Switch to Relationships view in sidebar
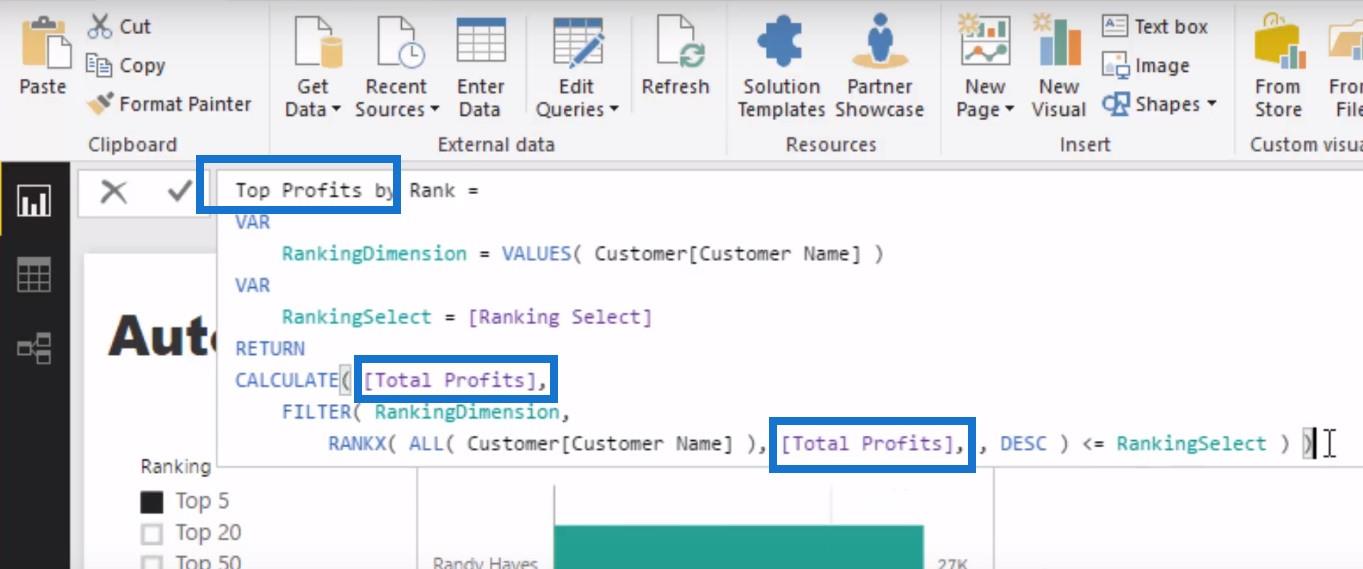This screenshot has height=569, width=1363. (34, 348)
